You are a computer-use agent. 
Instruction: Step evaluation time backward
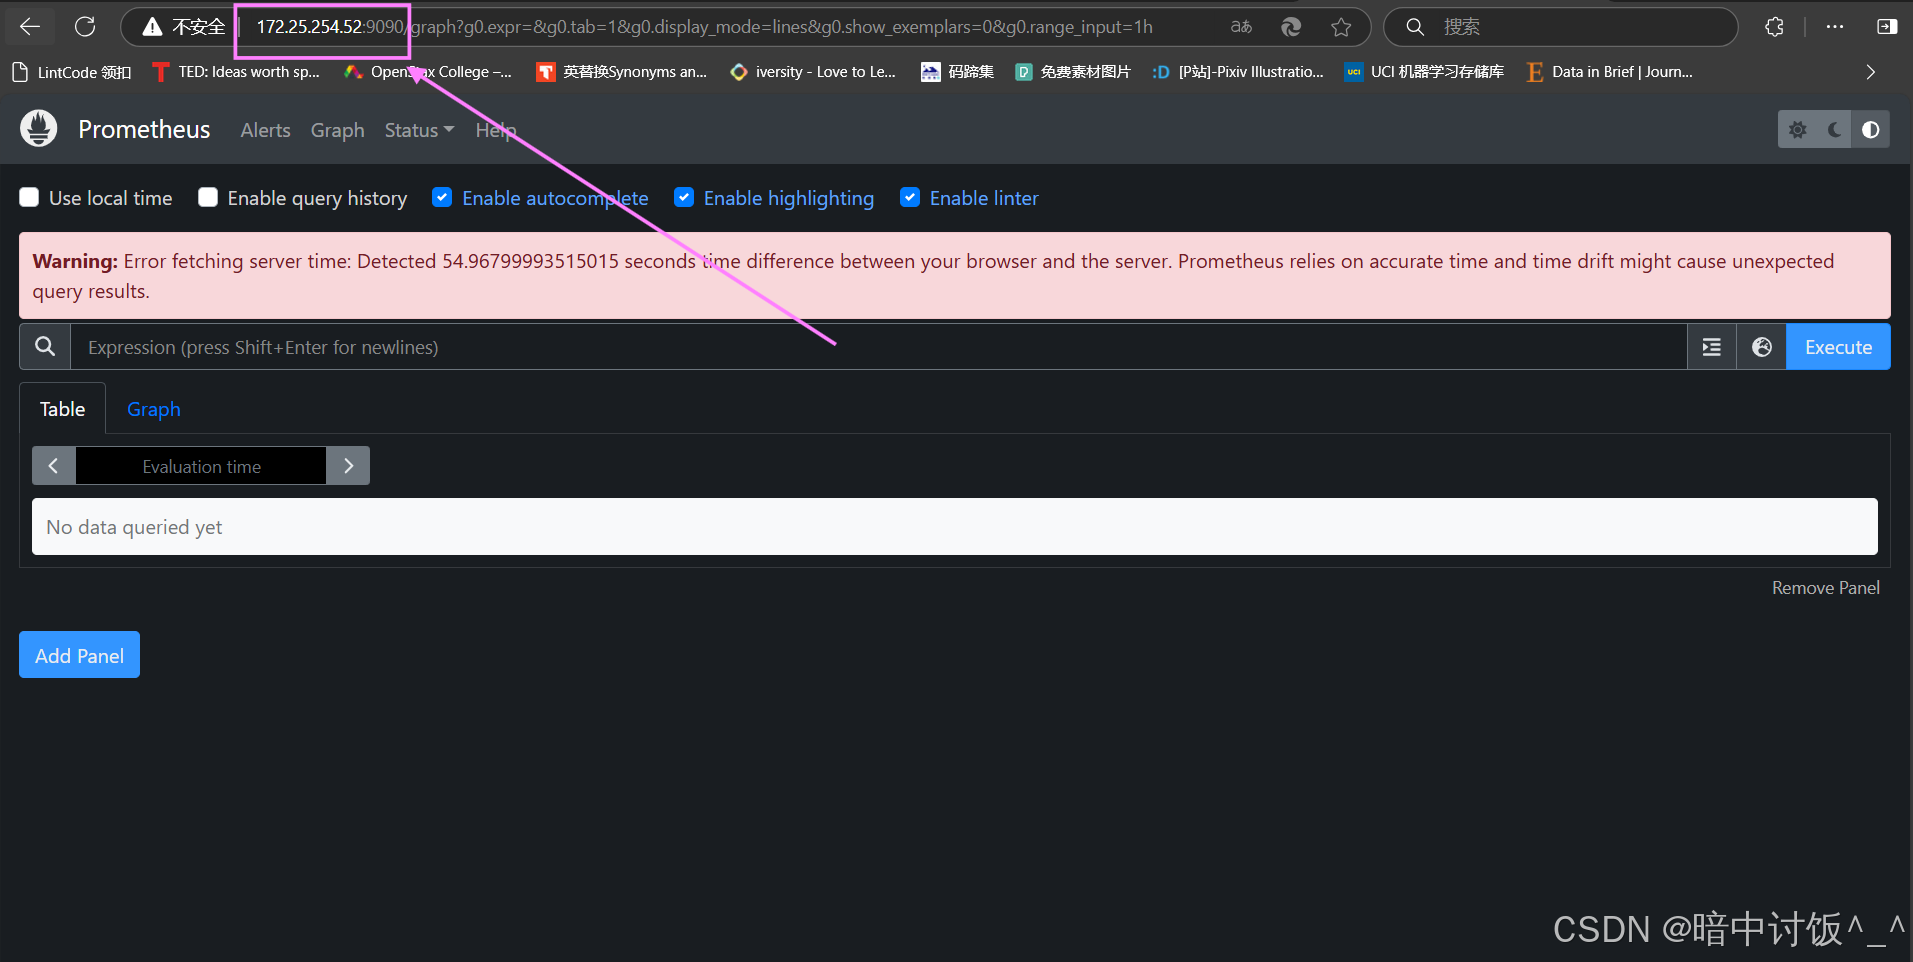click(x=54, y=466)
